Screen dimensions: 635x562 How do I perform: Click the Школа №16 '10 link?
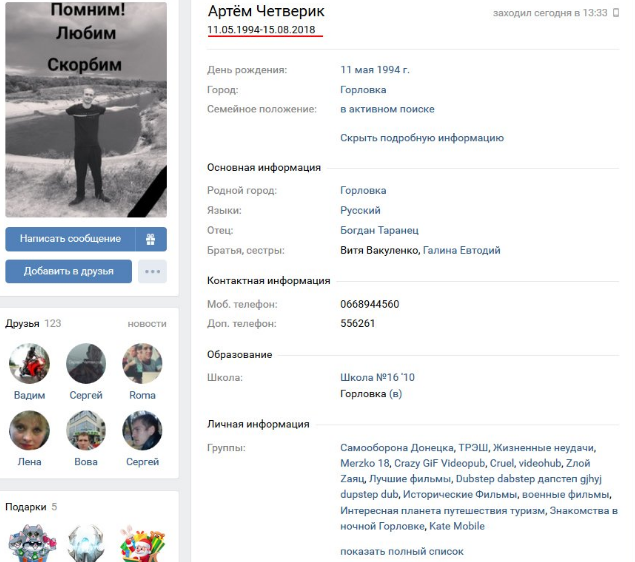click(x=377, y=377)
